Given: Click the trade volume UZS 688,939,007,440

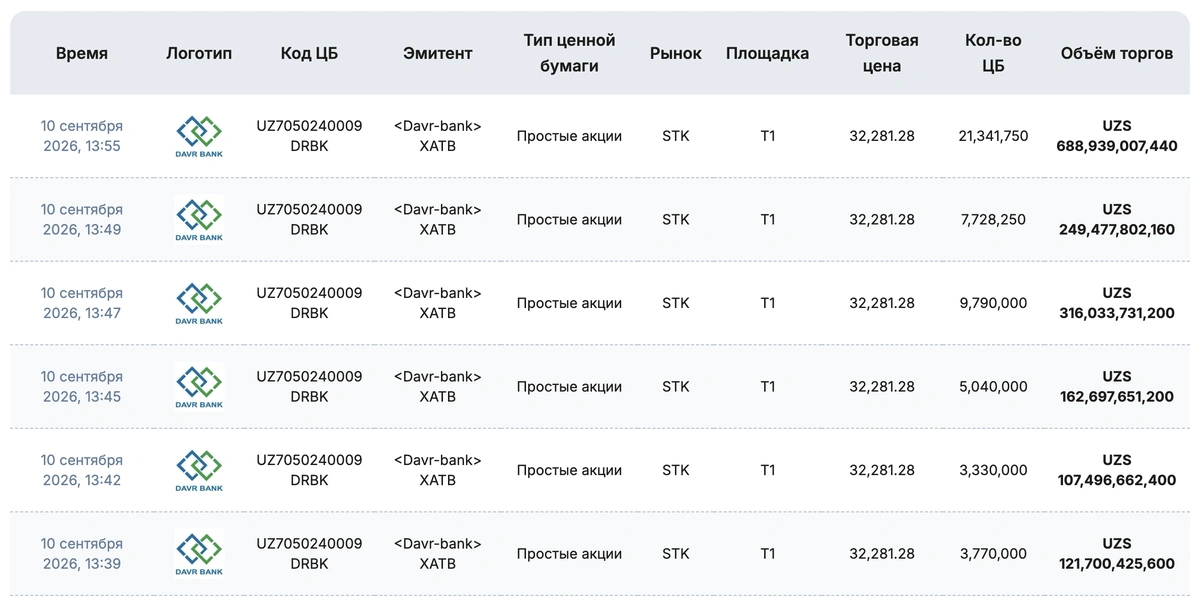Looking at the screenshot, I should [1117, 136].
